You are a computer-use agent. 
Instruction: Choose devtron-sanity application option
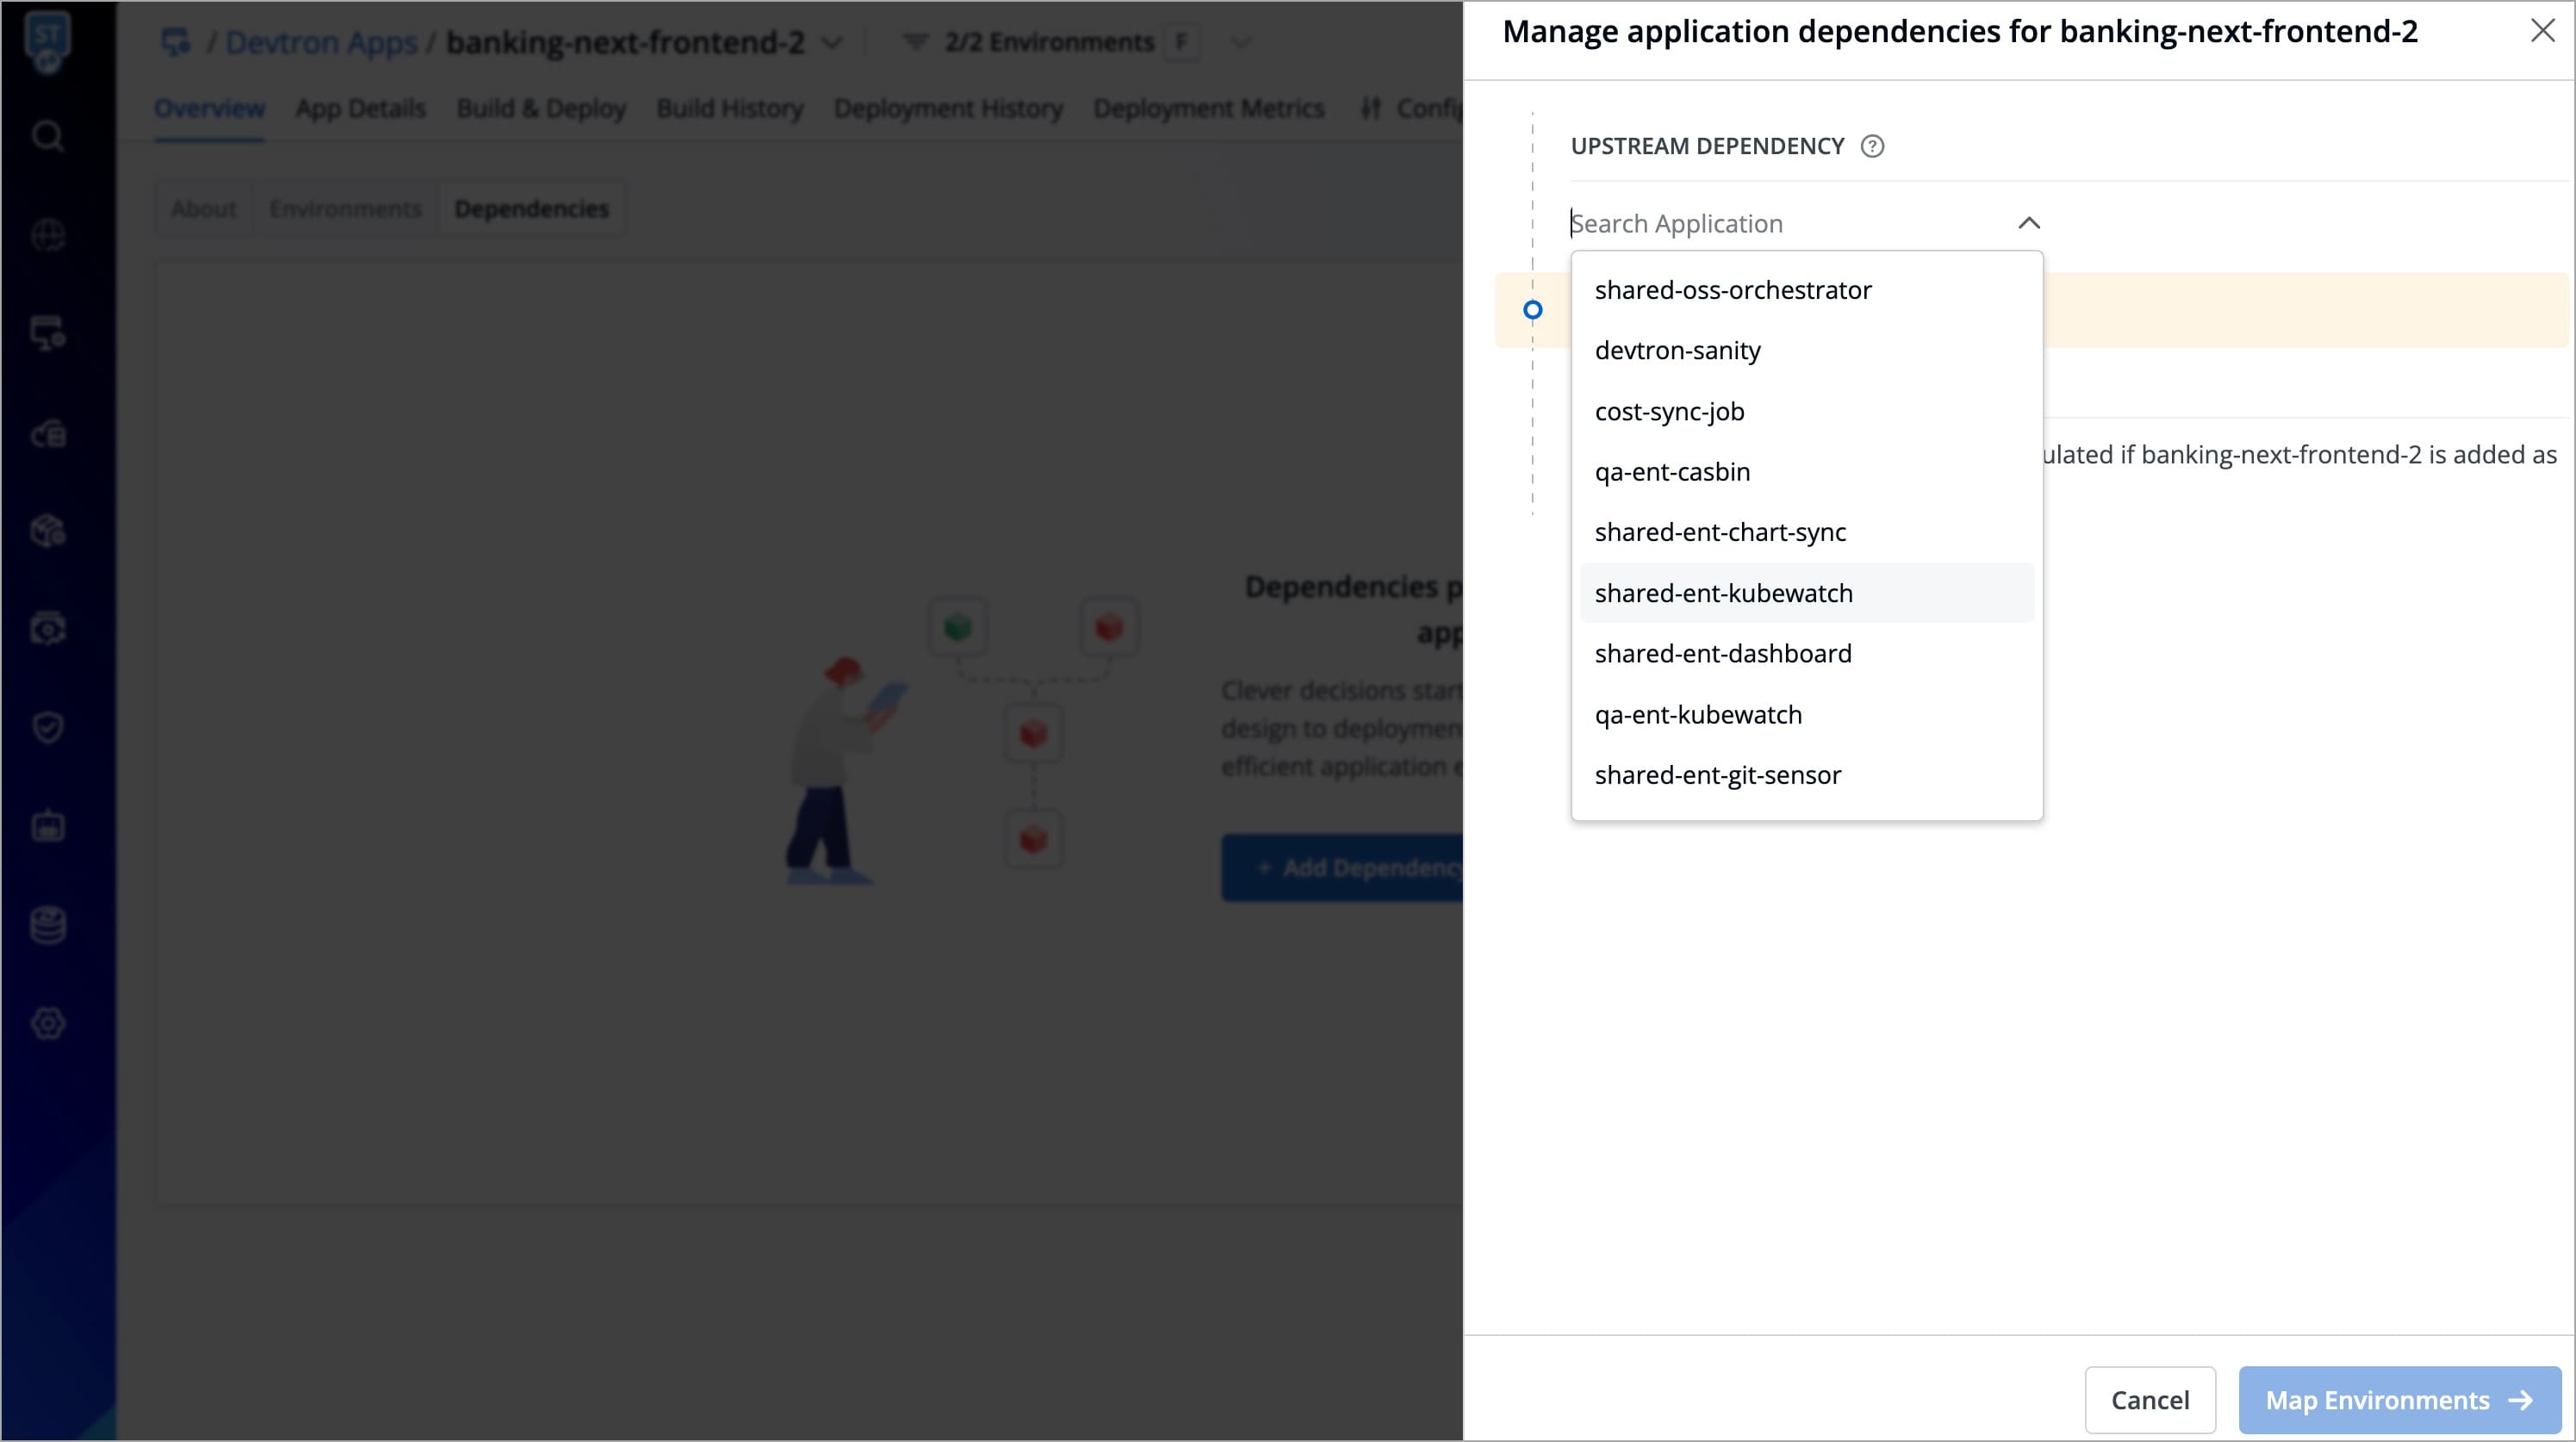[1677, 351]
